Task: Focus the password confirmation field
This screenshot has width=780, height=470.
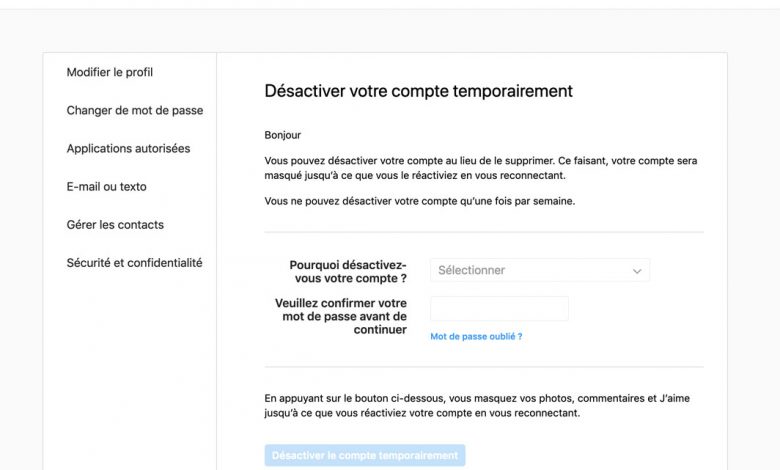Action: (x=499, y=308)
